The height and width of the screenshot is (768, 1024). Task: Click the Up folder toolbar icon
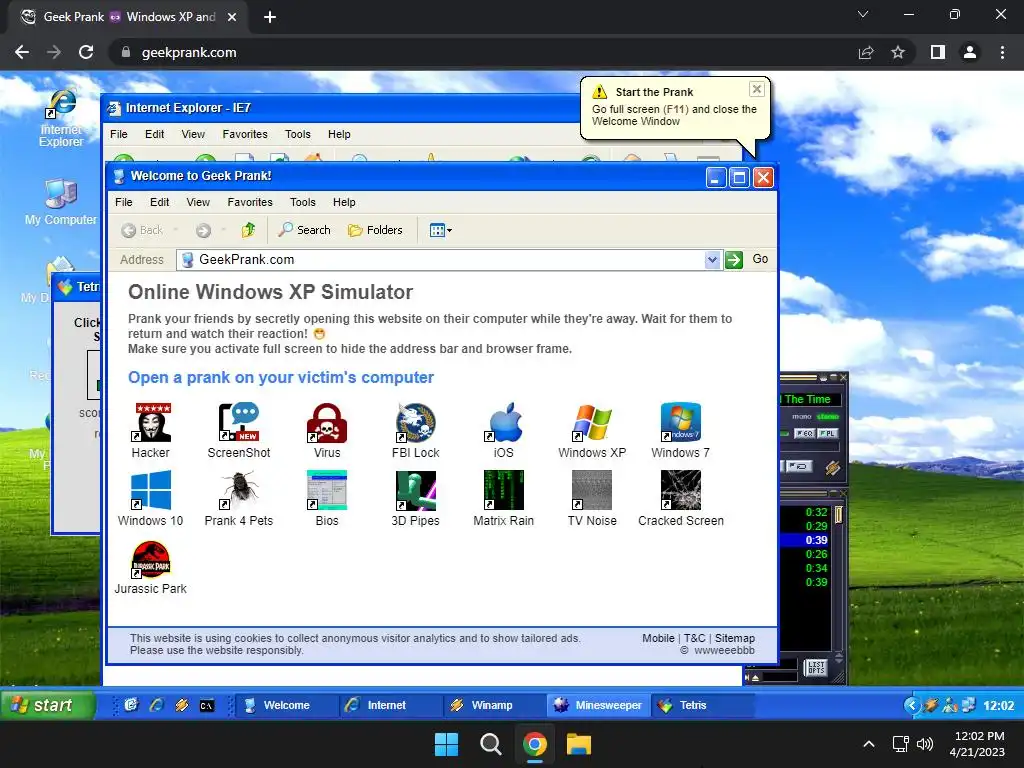click(248, 230)
